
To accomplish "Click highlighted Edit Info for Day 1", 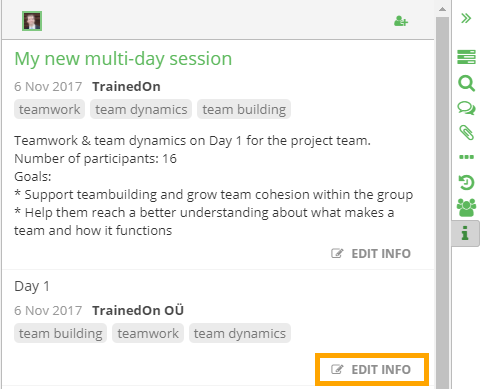I will pos(371,370).
